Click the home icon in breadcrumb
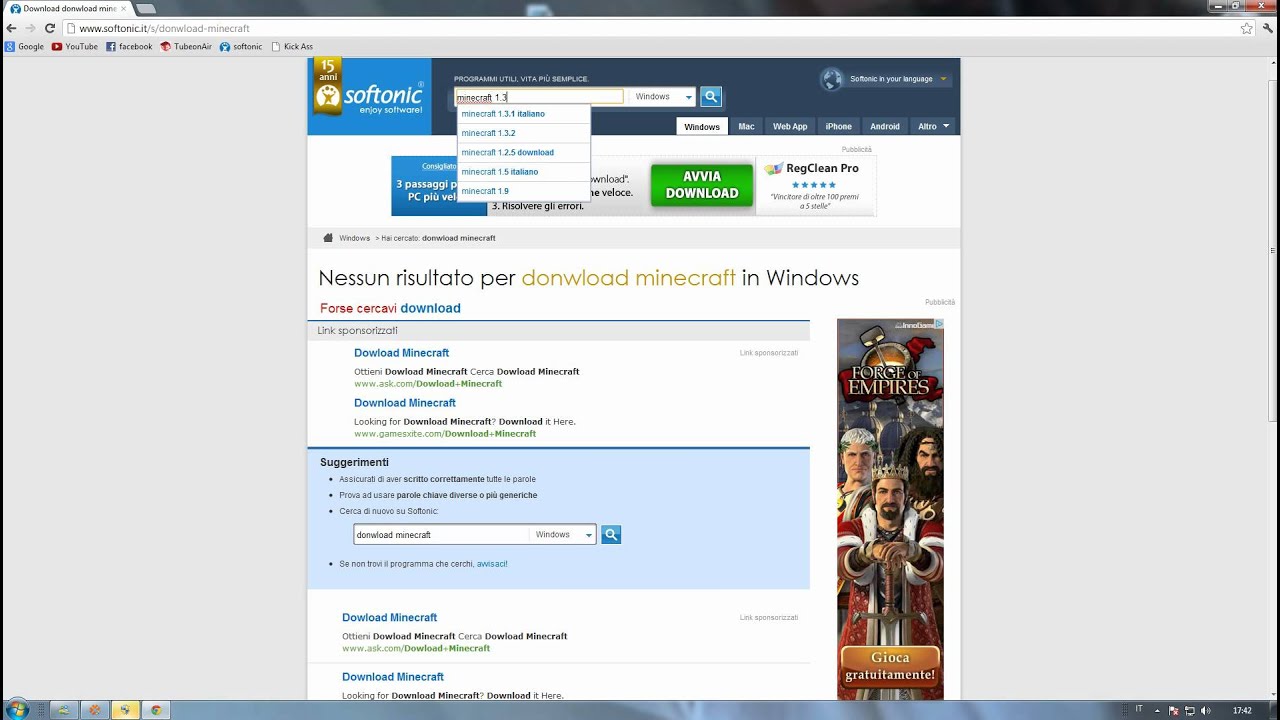The width and height of the screenshot is (1280, 720). click(327, 238)
